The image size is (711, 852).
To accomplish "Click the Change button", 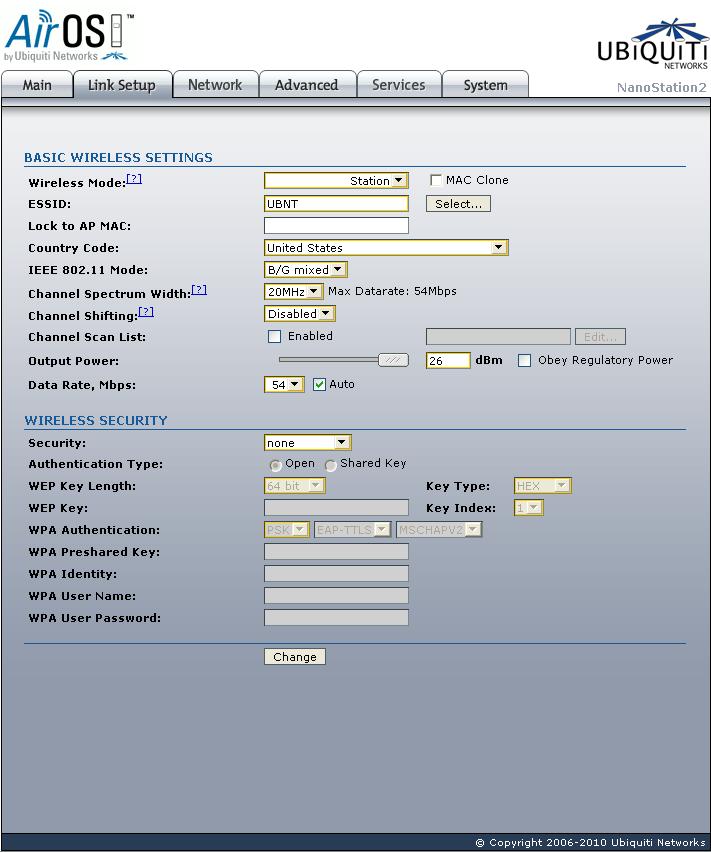I will 294,656.
